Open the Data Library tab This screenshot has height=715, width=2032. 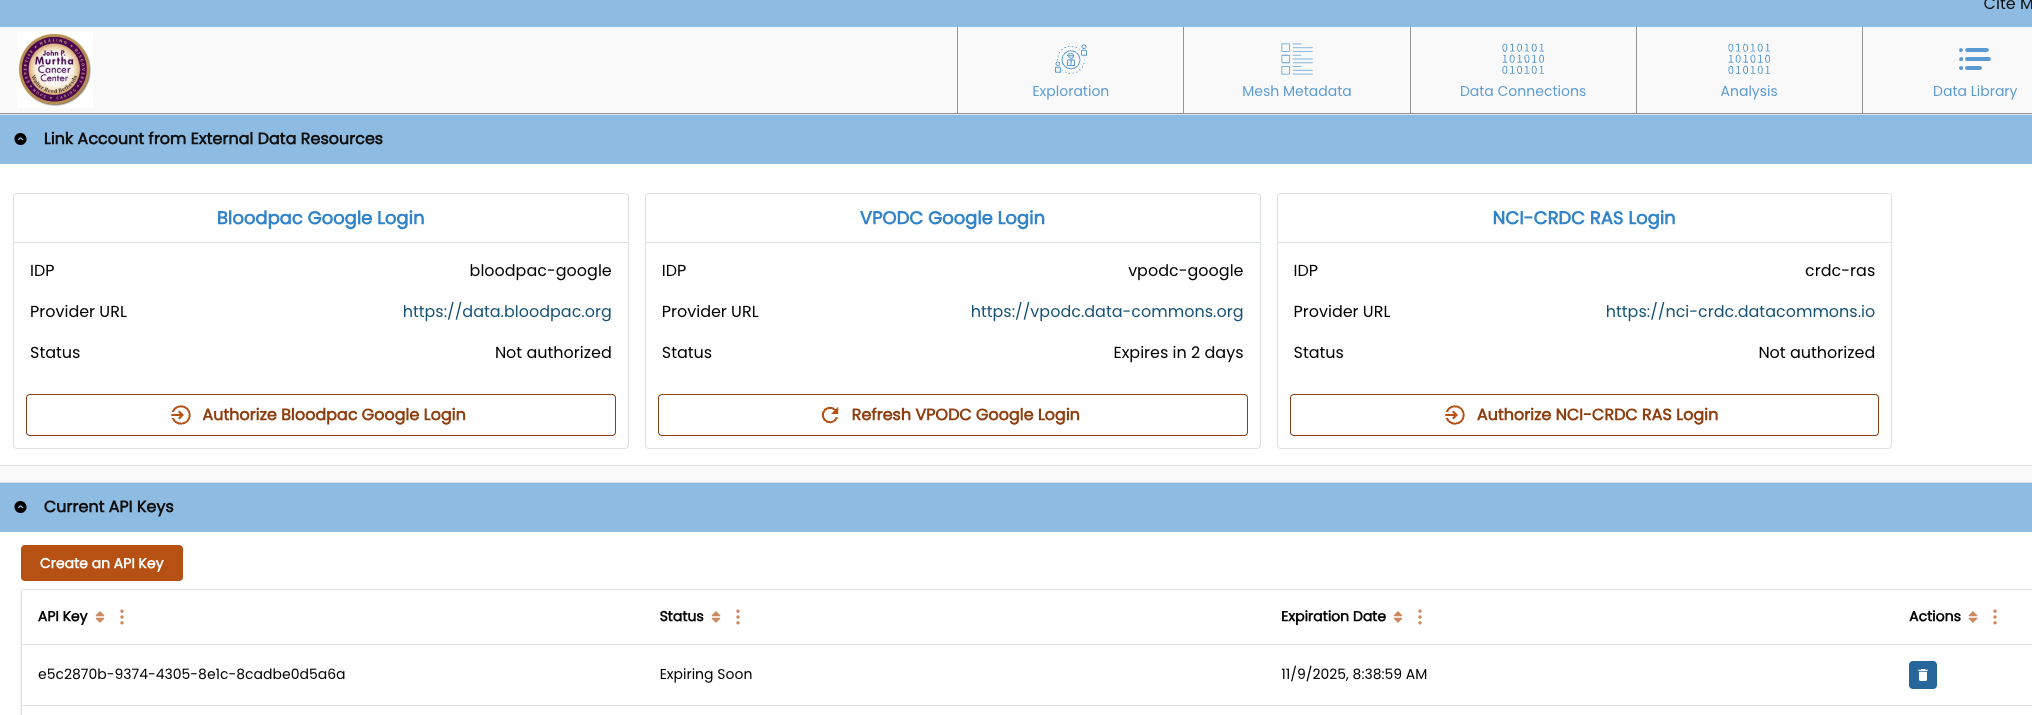[x=1974, y=71]
